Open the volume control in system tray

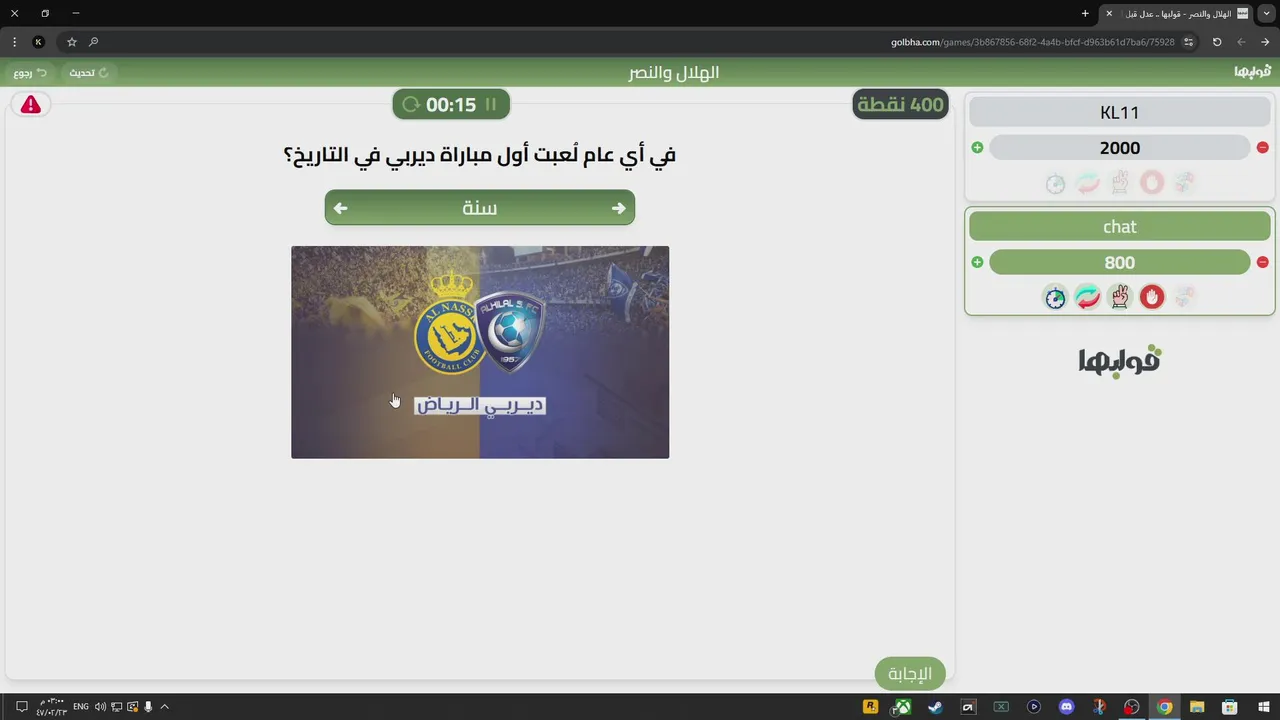click(x=100, y=707)
